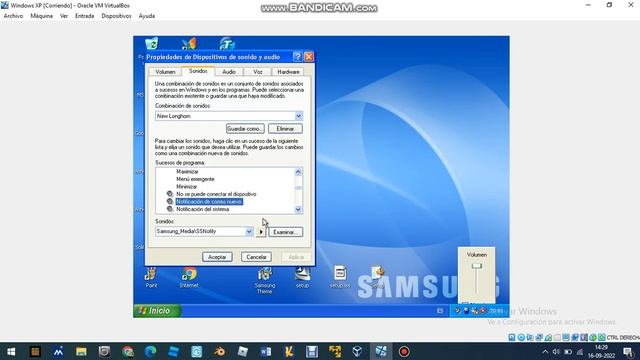Open the floppy disk app on taskbar
Viewport: 640px width, 360px height.
pos(312,351)
